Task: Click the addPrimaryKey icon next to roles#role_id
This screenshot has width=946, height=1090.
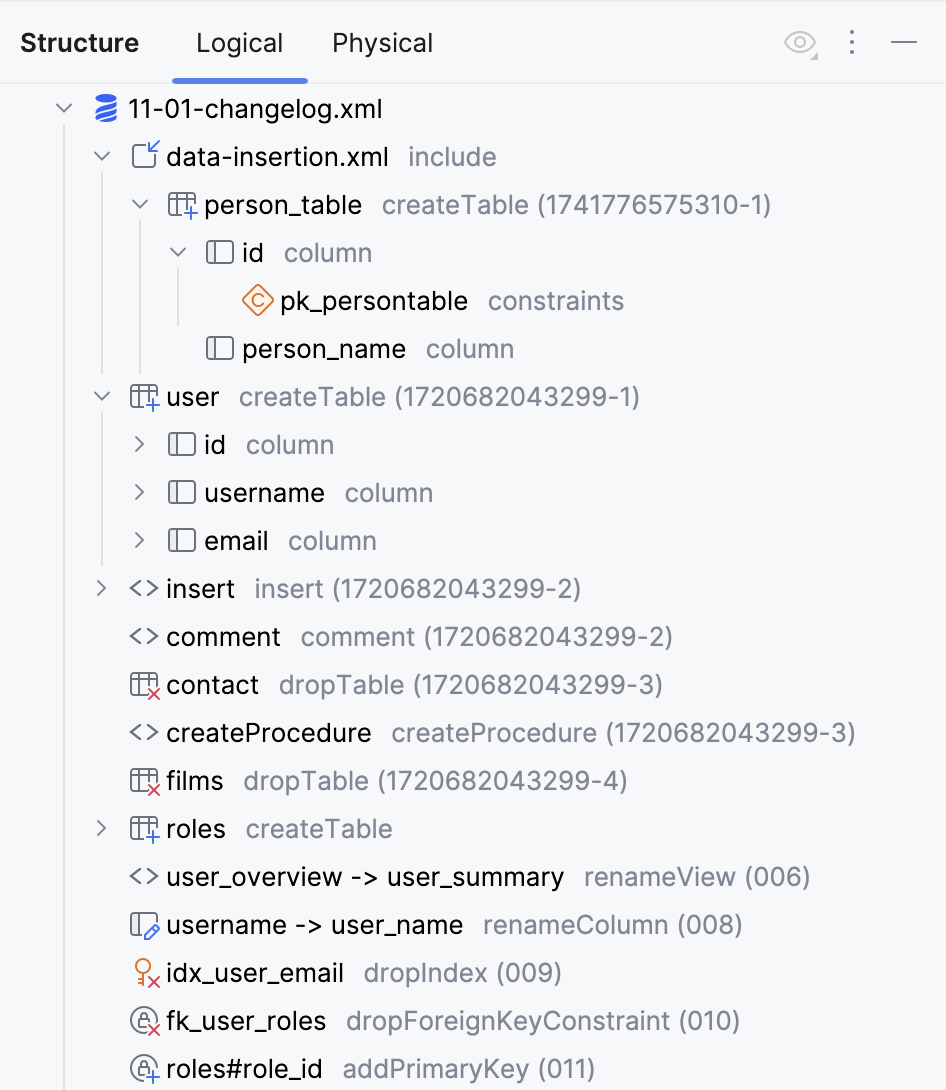Action: click(x=142, y=1068)
